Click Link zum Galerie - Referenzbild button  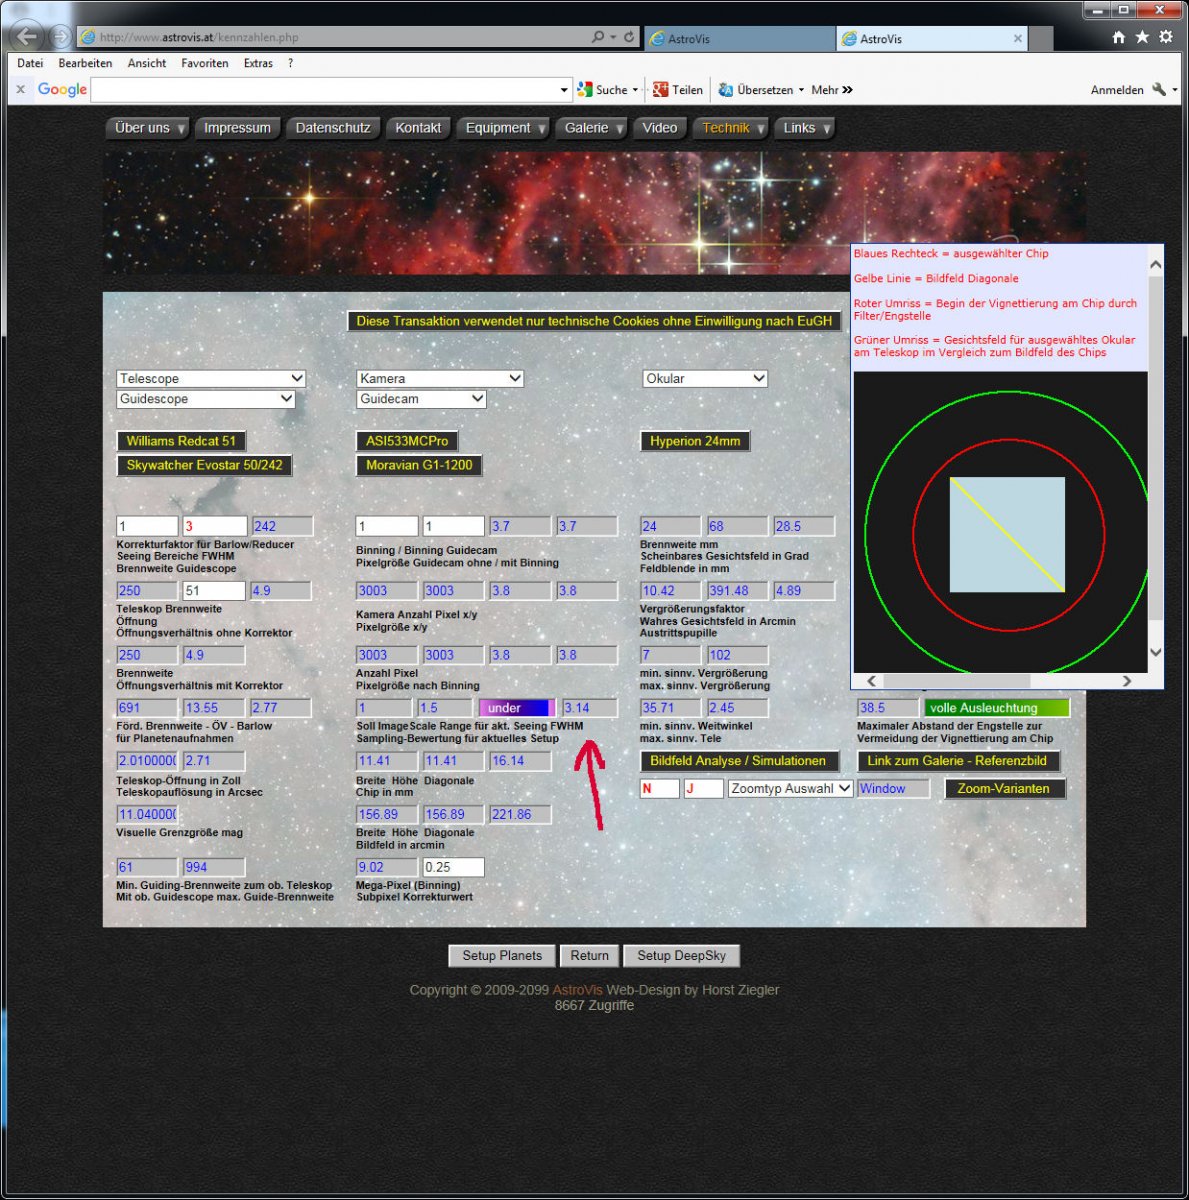click(957, 761)
